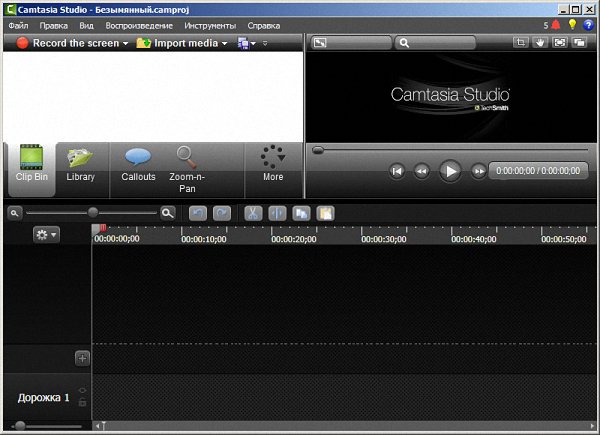Open the Zoom-n-Pan tool

pos(186,164)
